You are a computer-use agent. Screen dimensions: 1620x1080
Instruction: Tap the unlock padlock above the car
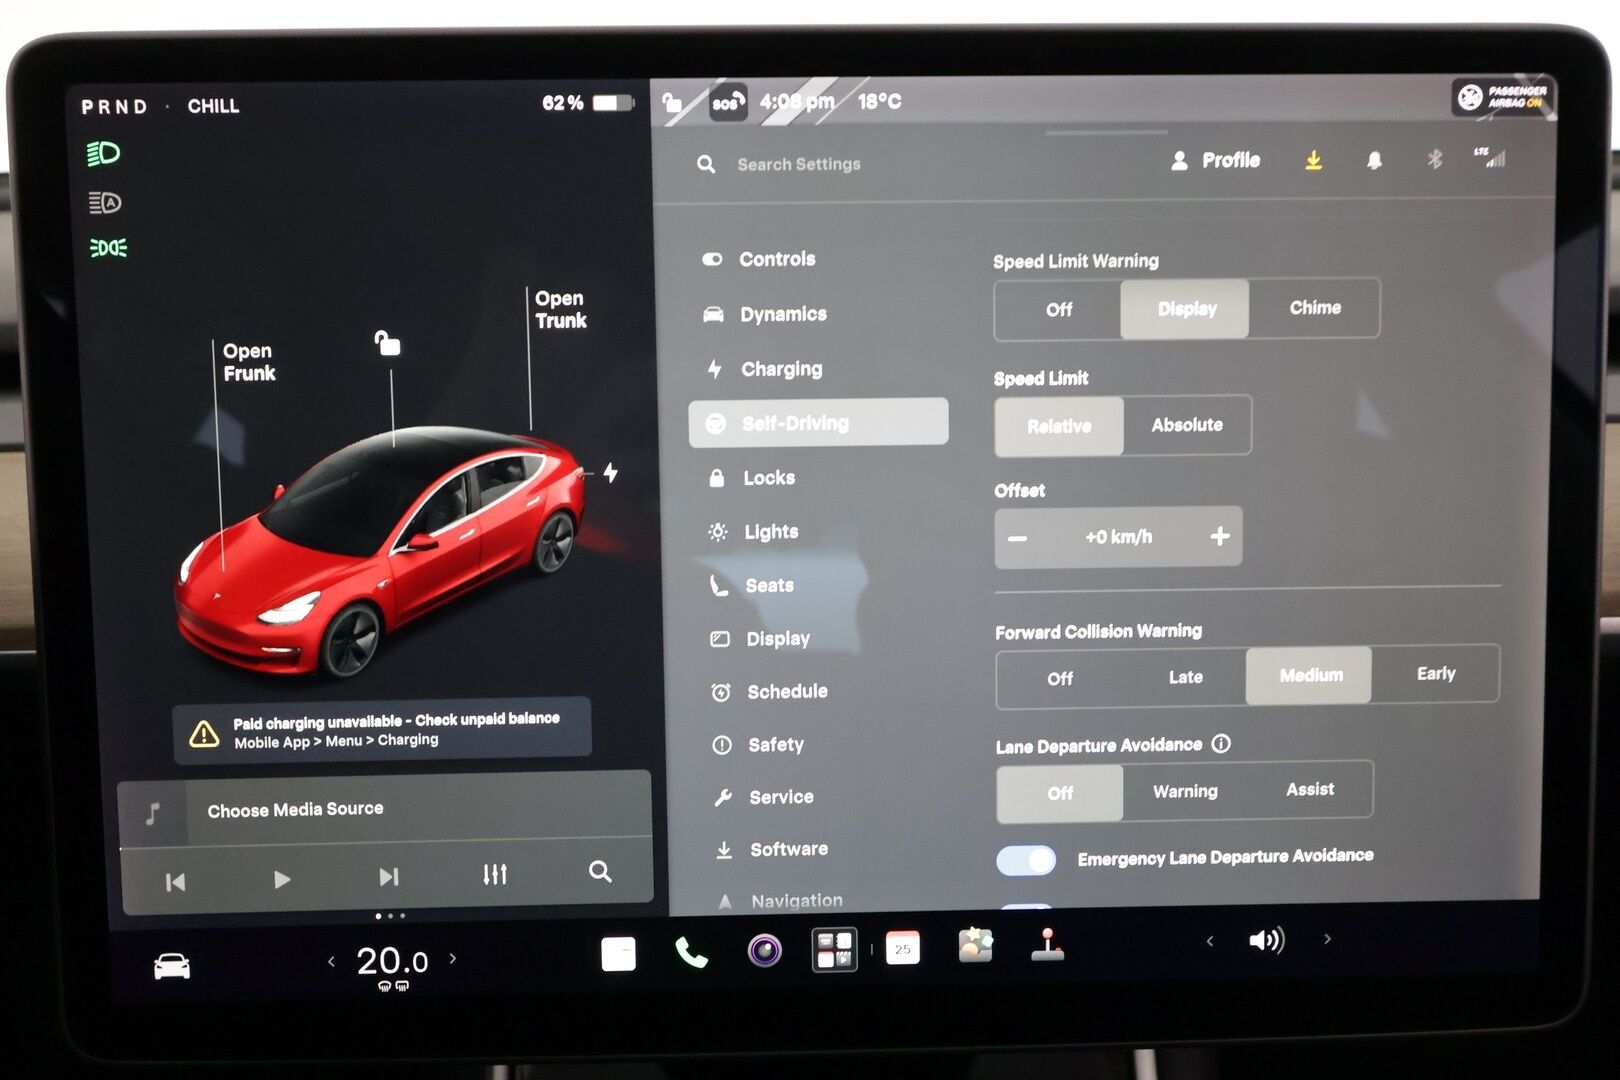(387, 343)
